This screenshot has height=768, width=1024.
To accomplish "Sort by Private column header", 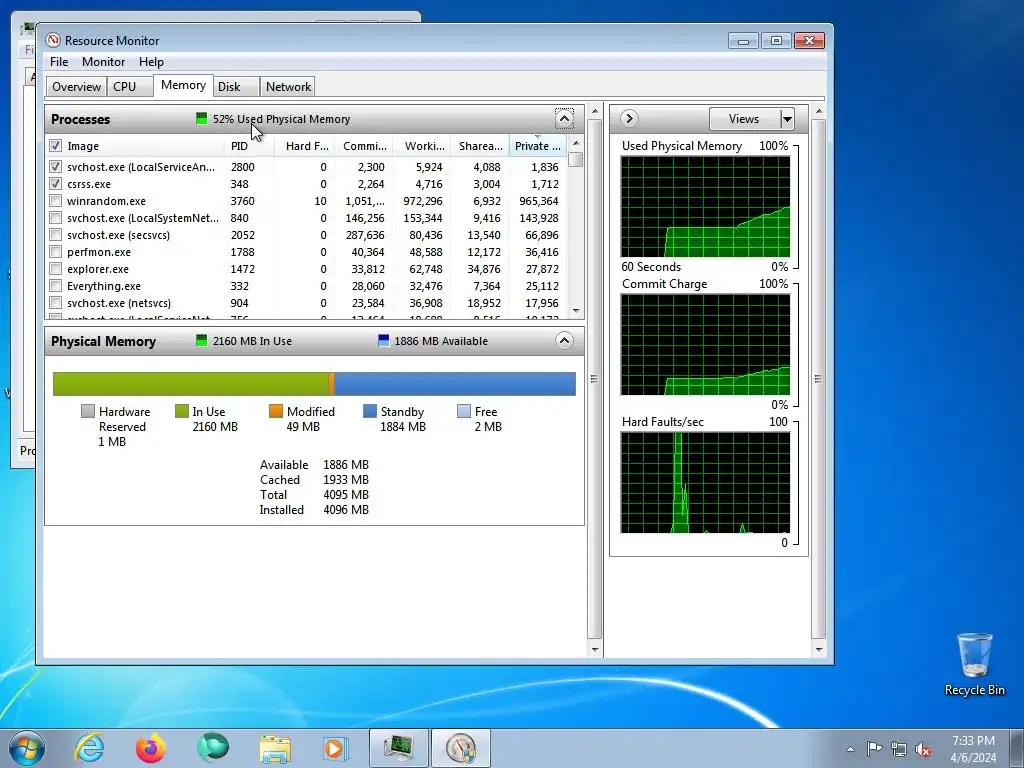I will (537, 146).
